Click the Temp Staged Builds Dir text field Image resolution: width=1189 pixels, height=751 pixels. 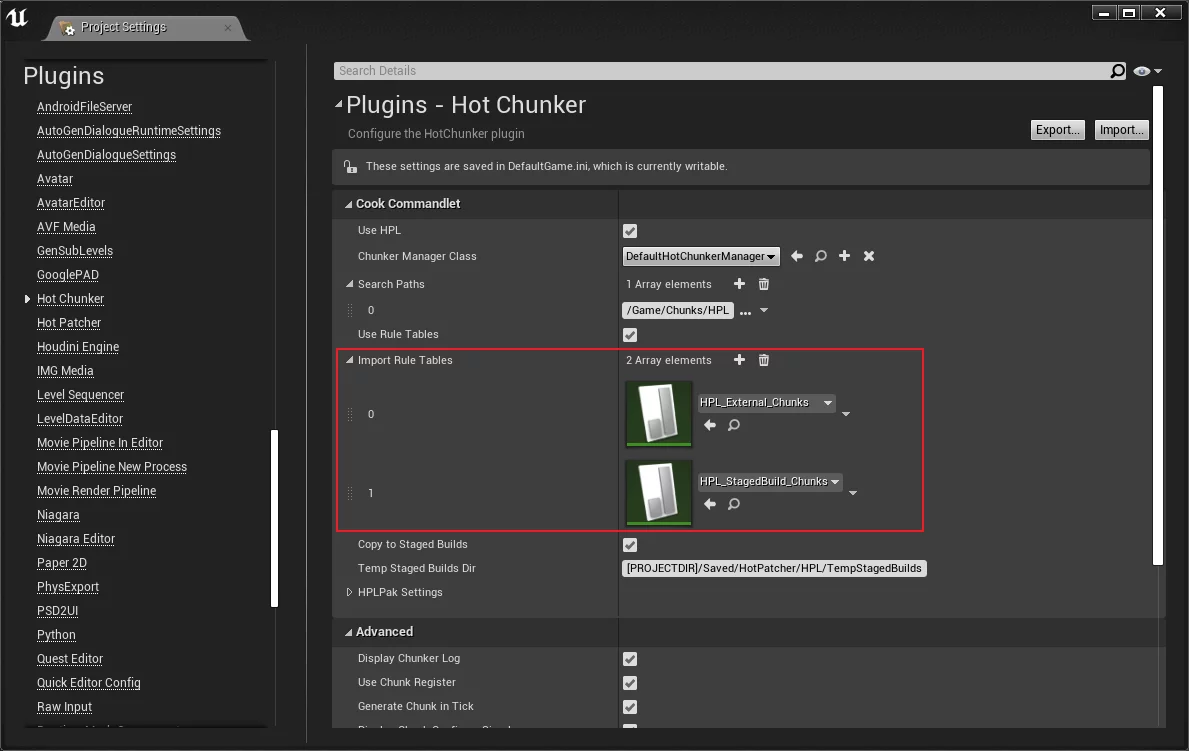click(774, 568)
